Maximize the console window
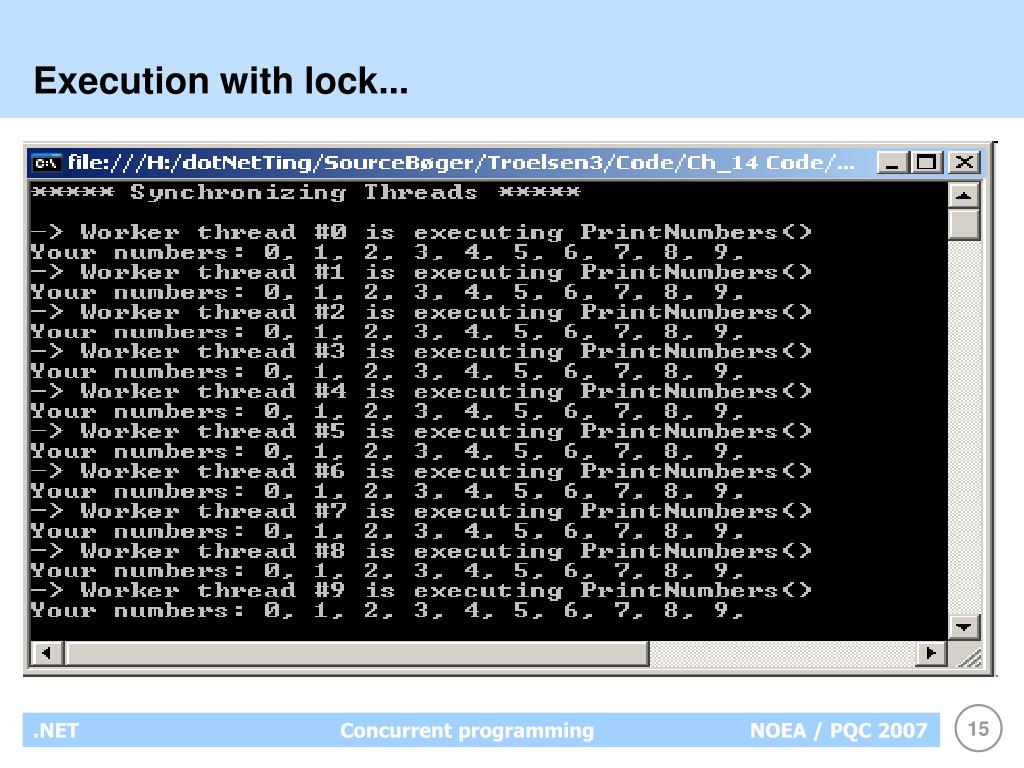 coord(926,162)
